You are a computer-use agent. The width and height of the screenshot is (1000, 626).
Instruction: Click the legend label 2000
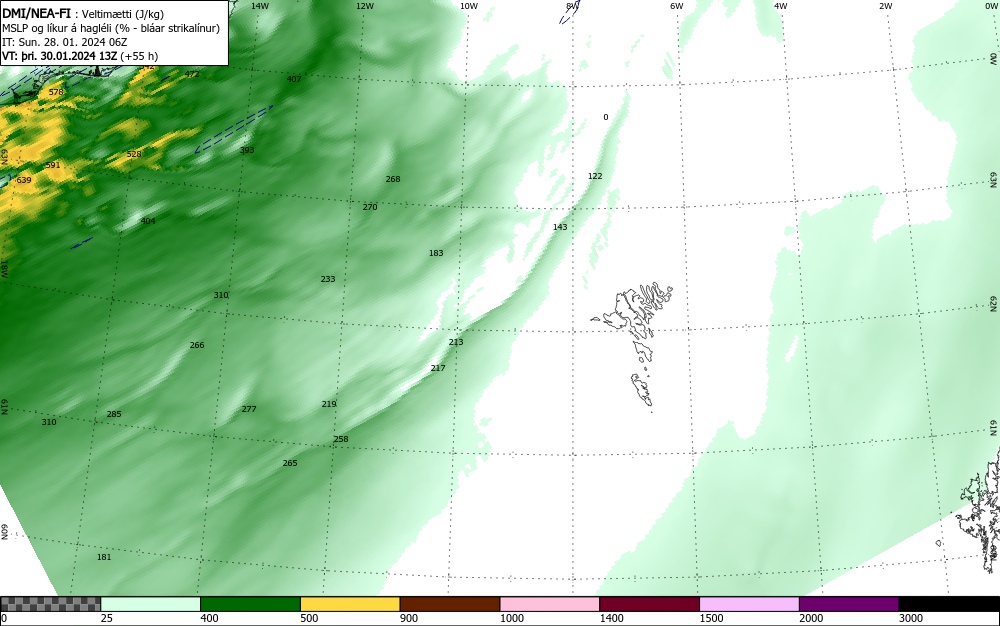click(x=811, y=618)
